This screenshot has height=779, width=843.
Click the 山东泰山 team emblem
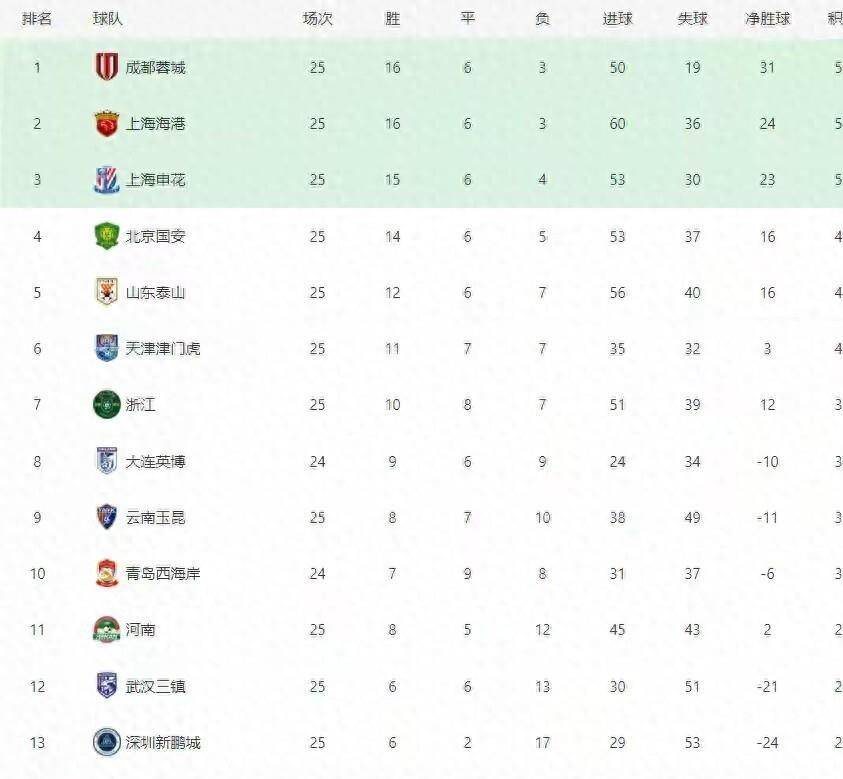(106, 292)
